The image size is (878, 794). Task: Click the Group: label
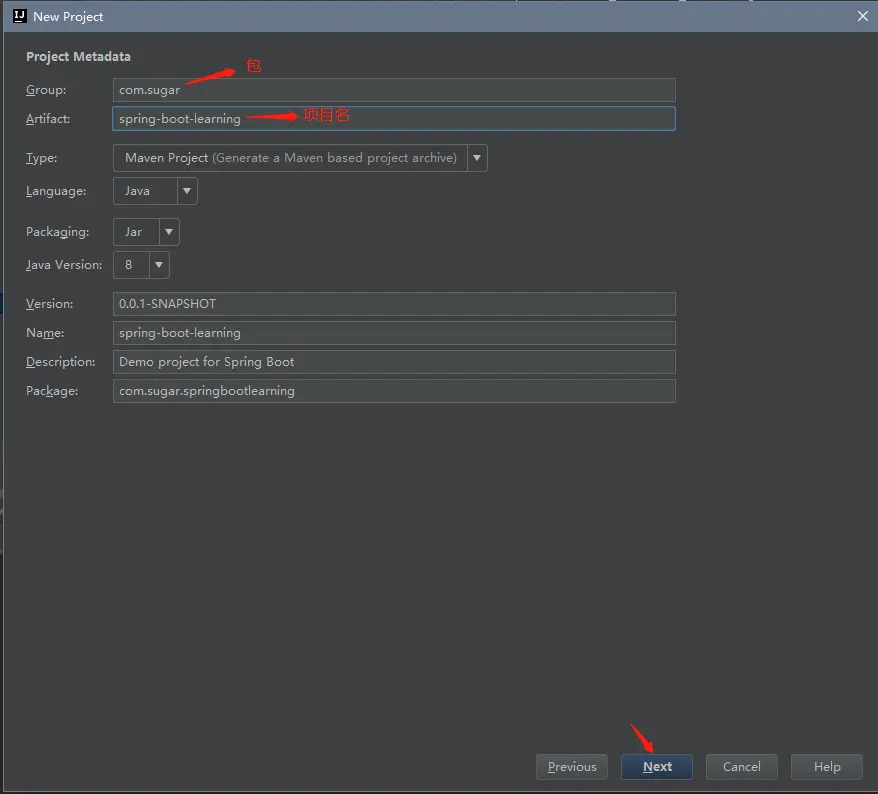46,90
